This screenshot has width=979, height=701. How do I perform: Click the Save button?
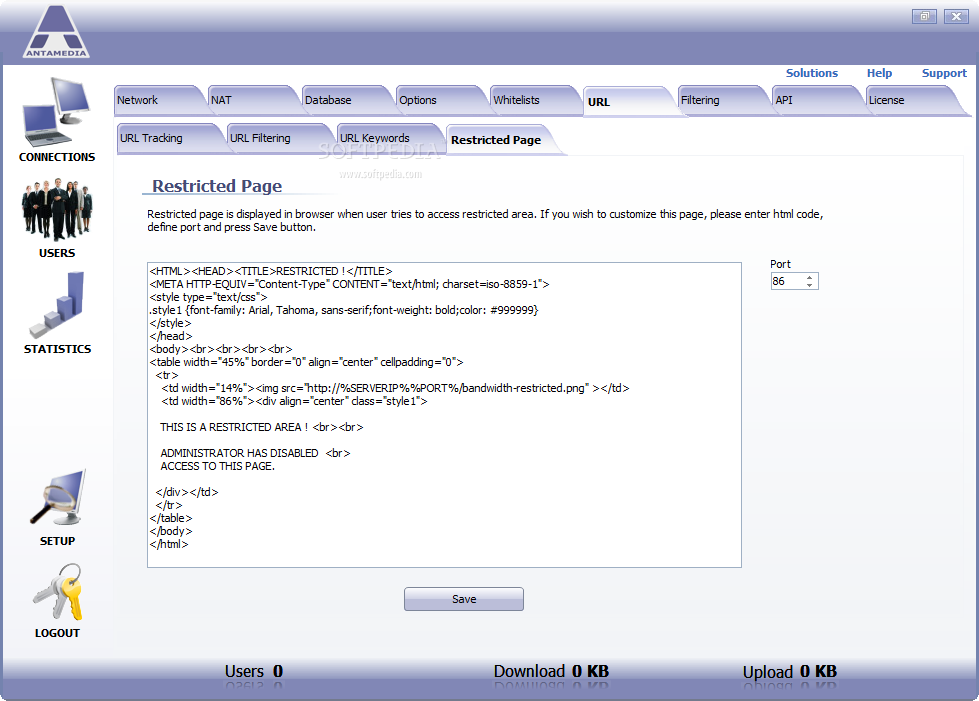[464, 599]
